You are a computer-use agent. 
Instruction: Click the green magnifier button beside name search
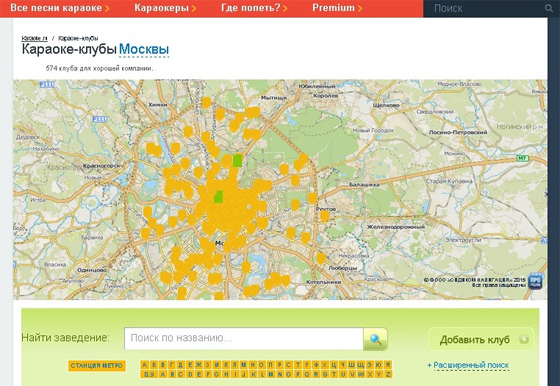coord(375,339)
